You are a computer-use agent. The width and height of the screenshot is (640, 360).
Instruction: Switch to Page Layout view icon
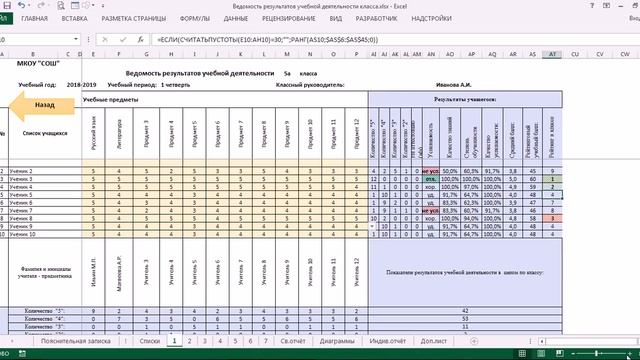pos(540,353)
